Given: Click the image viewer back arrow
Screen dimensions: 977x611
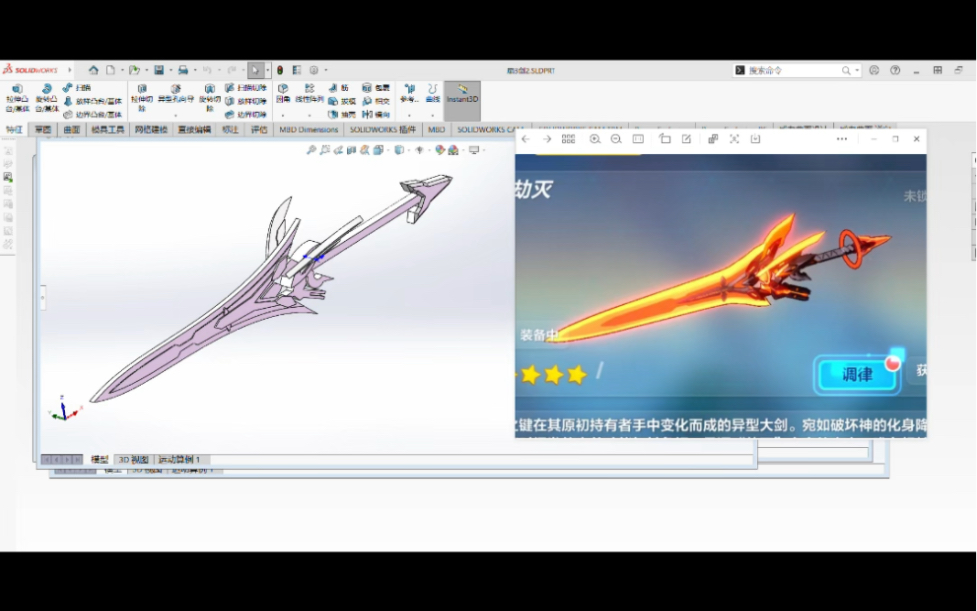Looking at the screenshot, I should pos(525,139).
